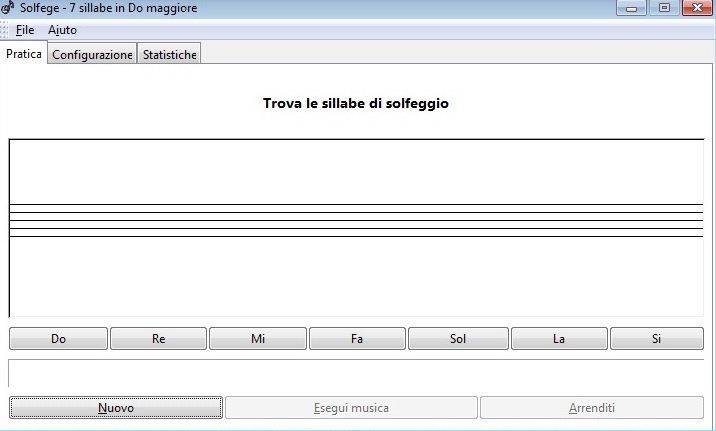Click the Solfege app icon in title bar
Viewport: 716px width, 431px height.
pos(7,7)
